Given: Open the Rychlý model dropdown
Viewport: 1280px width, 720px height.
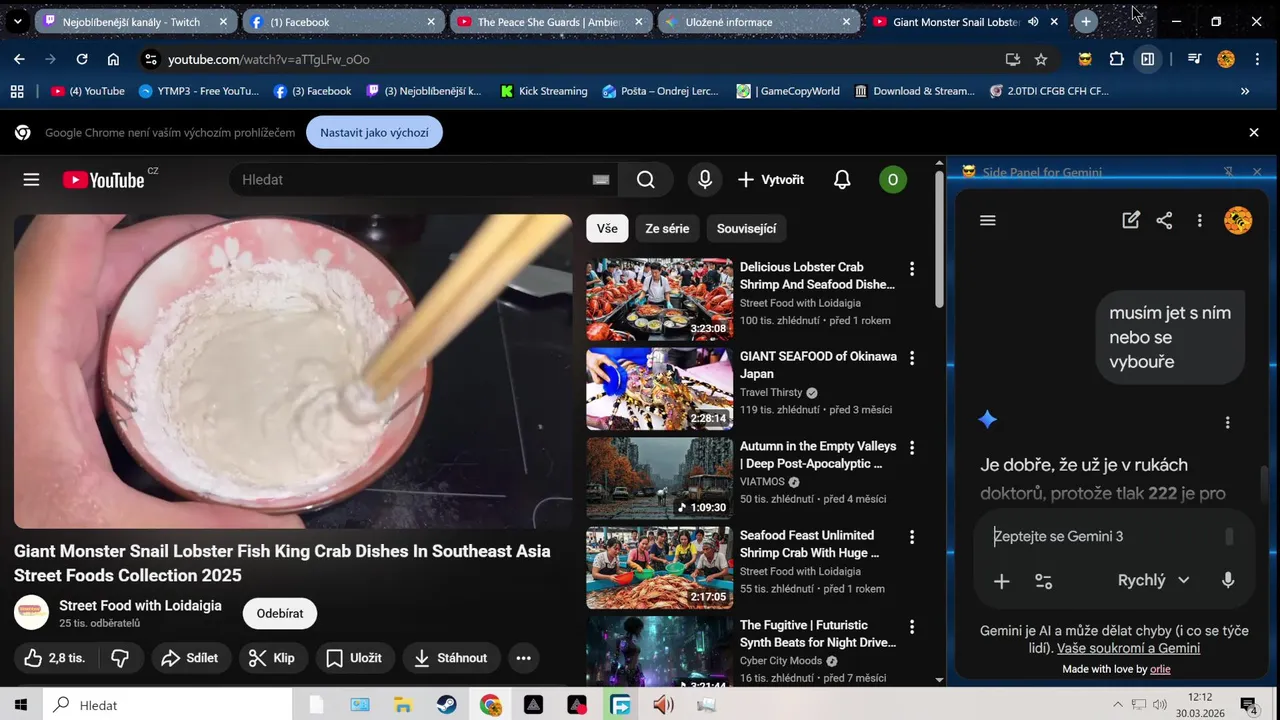Looking at the screenshot, I should (x=1153, y=581).
